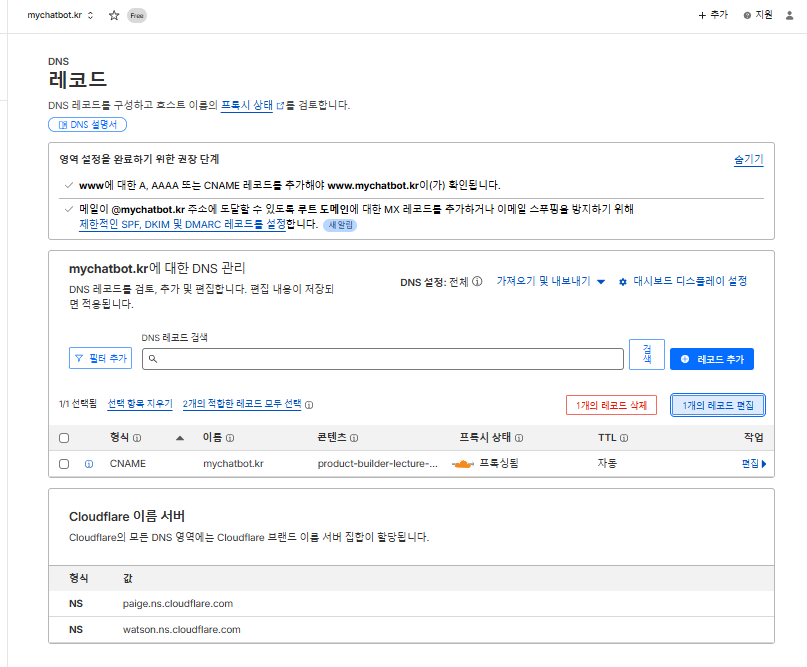Click 1개의 레코드 편집
The image size is (807, 667).
click(718, 405)
